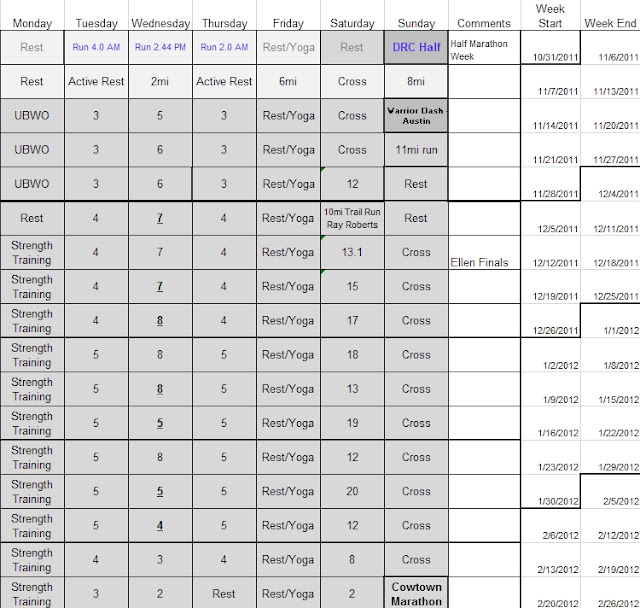
Task: Select the 12/4/2011 week end date
Action: click(610, 184)
